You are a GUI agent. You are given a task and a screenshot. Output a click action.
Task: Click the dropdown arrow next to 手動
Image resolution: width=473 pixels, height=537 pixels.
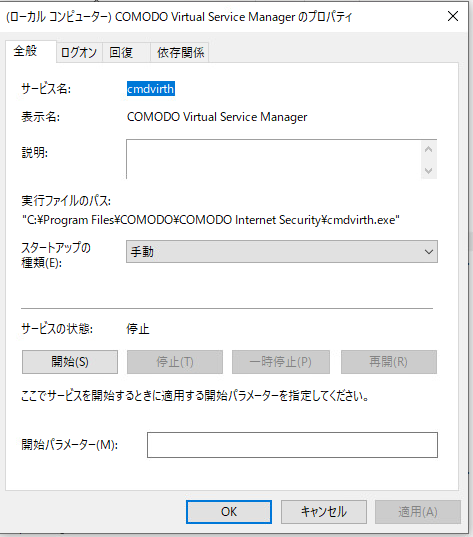(x=428, y=252)
